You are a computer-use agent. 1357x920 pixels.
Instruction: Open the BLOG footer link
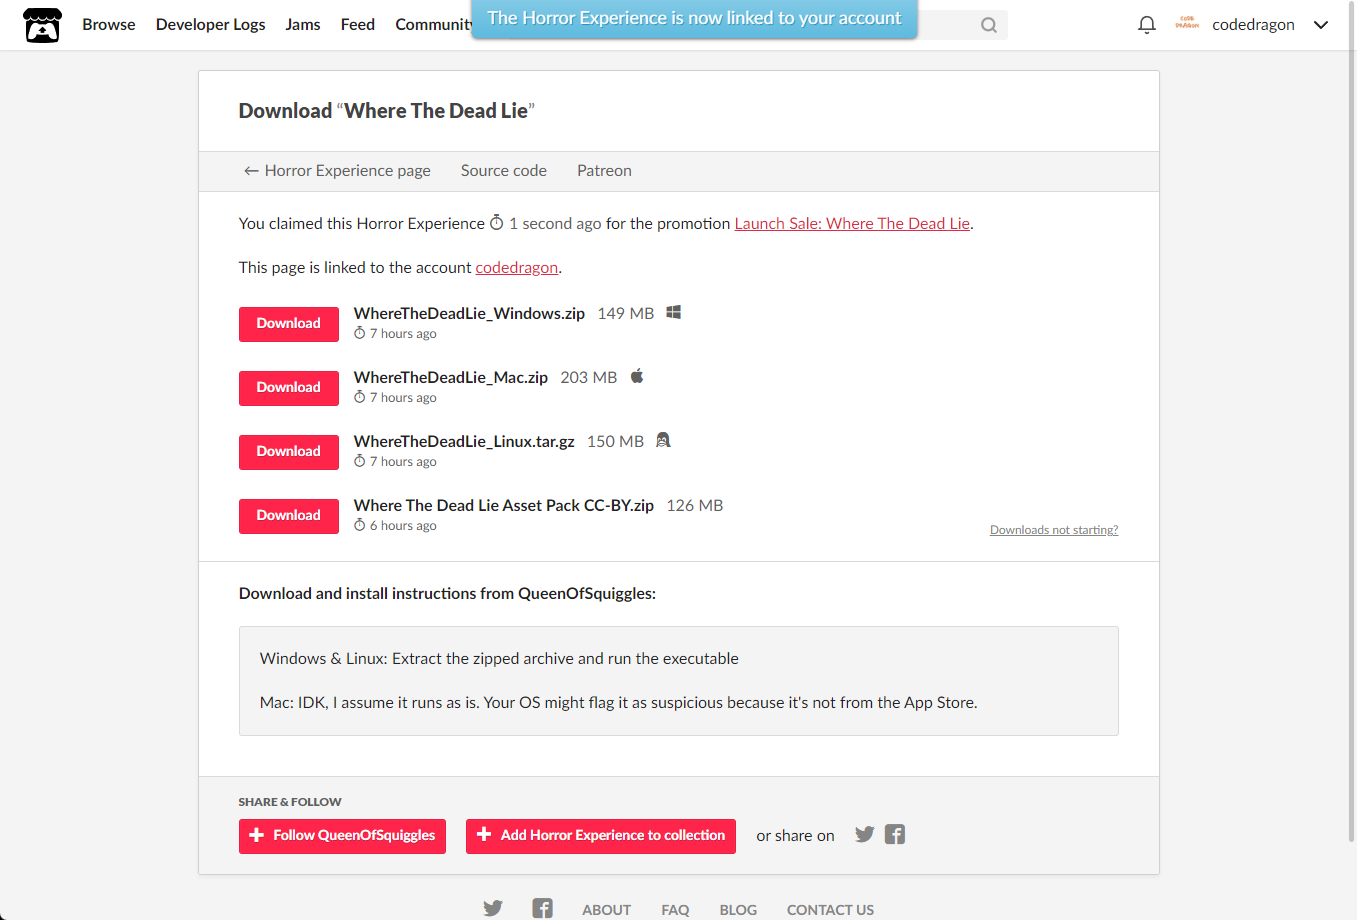click(738, 910)
